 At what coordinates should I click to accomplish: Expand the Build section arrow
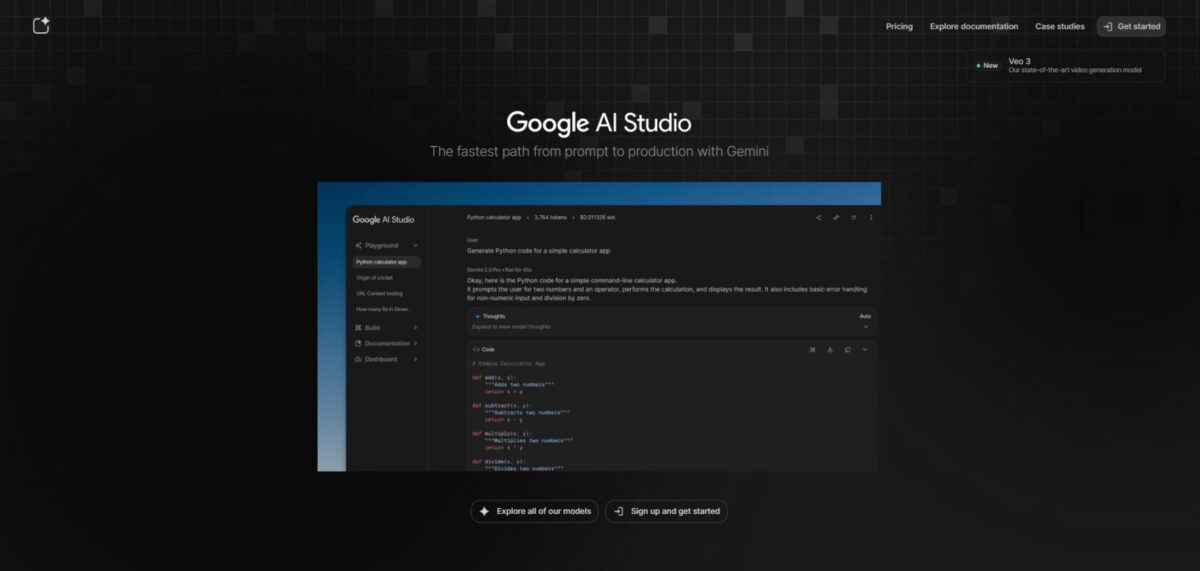point(415,327)
